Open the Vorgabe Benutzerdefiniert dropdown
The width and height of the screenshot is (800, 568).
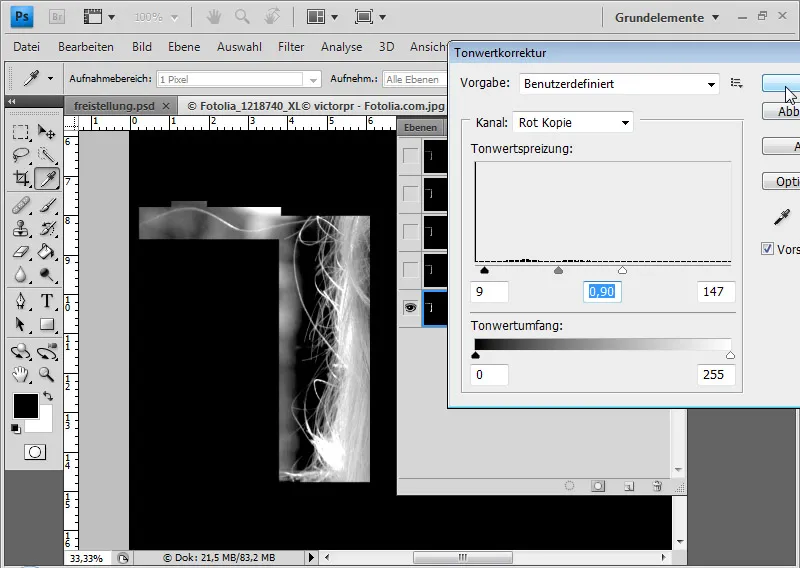coord(619,84)
